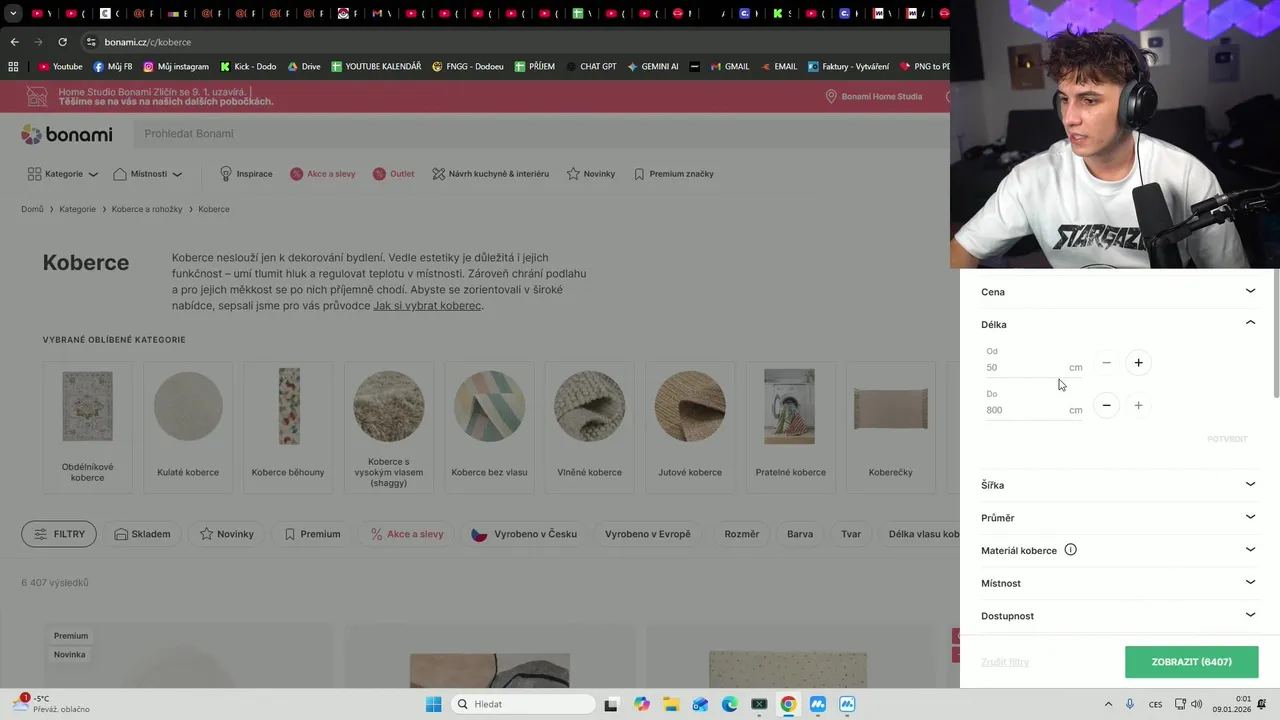Image resolution: width=1280 pixels, height=720 pixels.
Task: Open Novinky in the navigation bar
Action: pyautogui.click(x=591, y=174)
